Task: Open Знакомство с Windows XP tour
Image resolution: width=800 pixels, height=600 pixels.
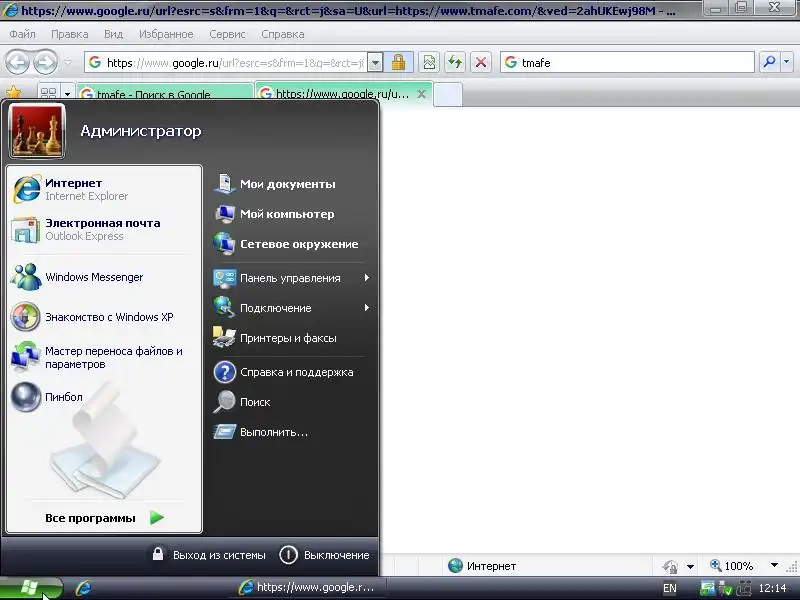Action: 104,317
